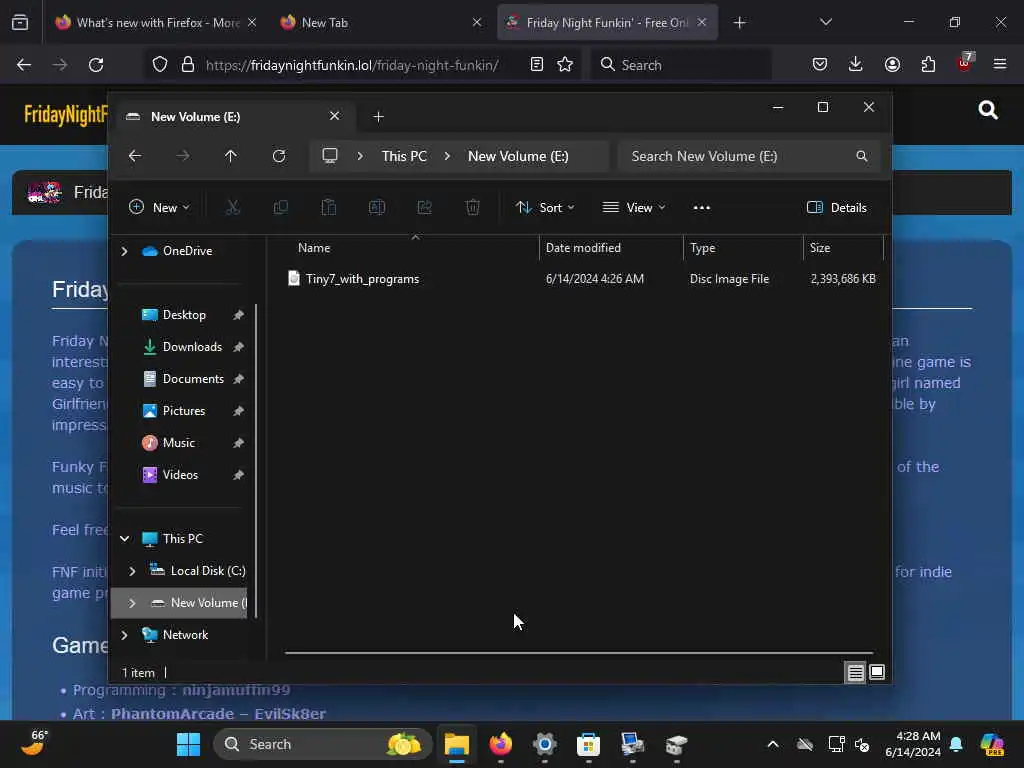The image size is (1024, 768).
Task: Open the See more ellipsis menu
Action: click(701, 208)
